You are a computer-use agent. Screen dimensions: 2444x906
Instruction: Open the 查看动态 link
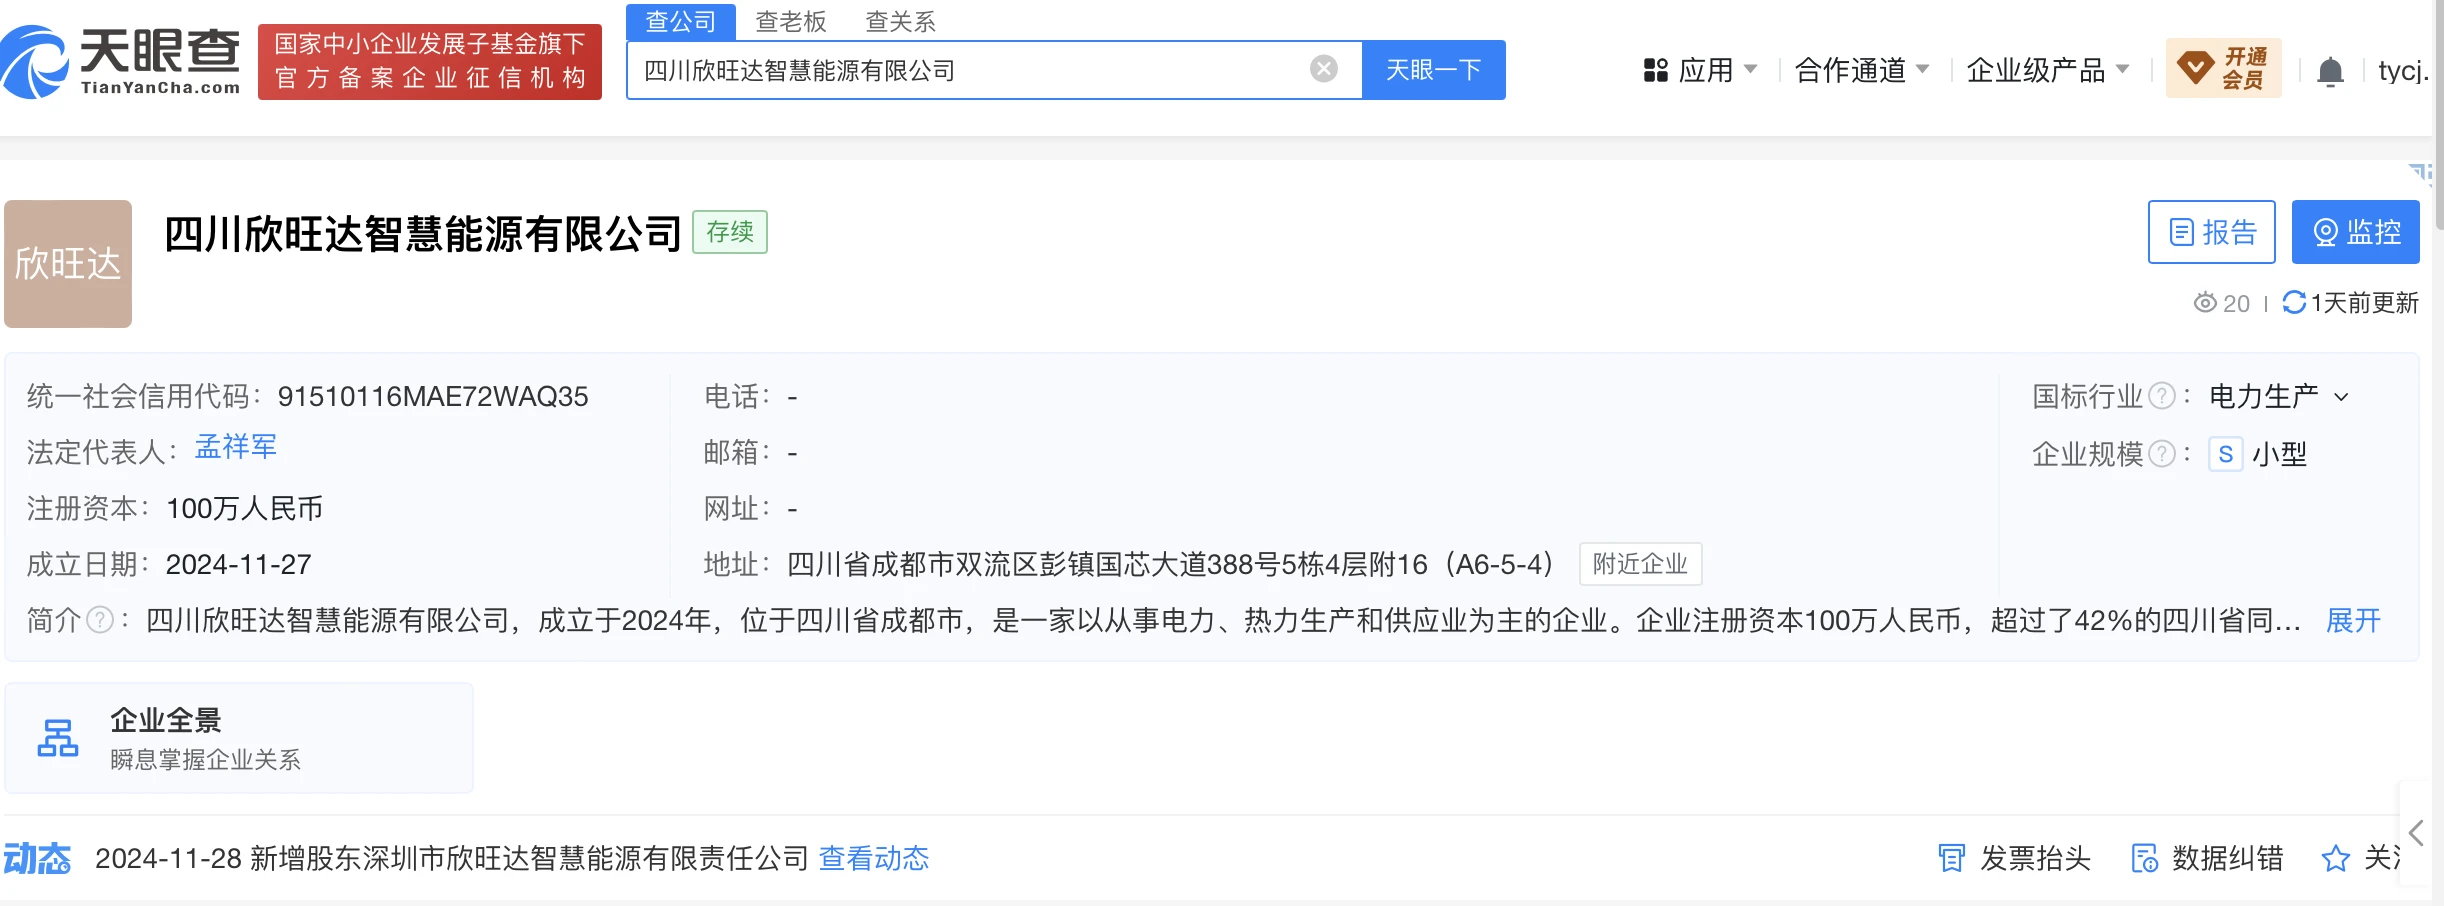(874, 858)
